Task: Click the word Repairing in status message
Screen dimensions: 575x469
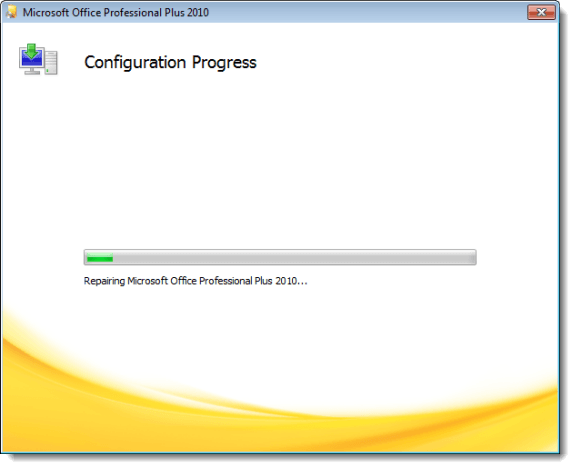Action: point(104,281)
